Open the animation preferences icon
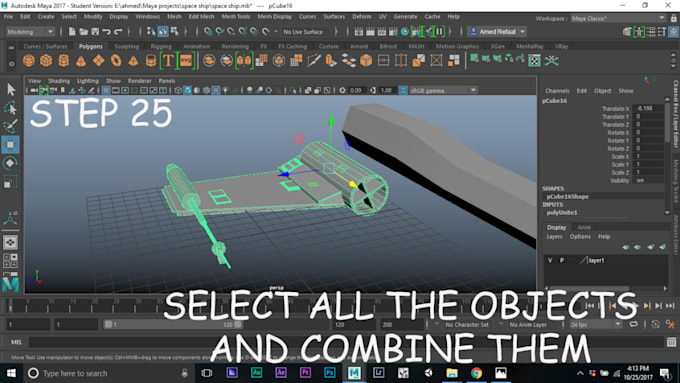Viewport: 680px width, 383px height. (x=670, y=324)
